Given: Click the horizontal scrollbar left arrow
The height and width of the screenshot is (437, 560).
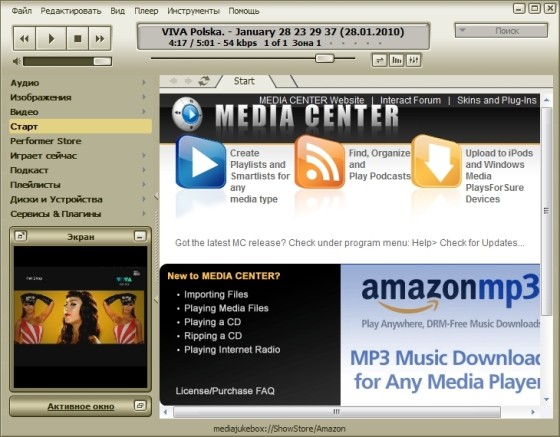Looking at the screenshot, I should (165, 412).
